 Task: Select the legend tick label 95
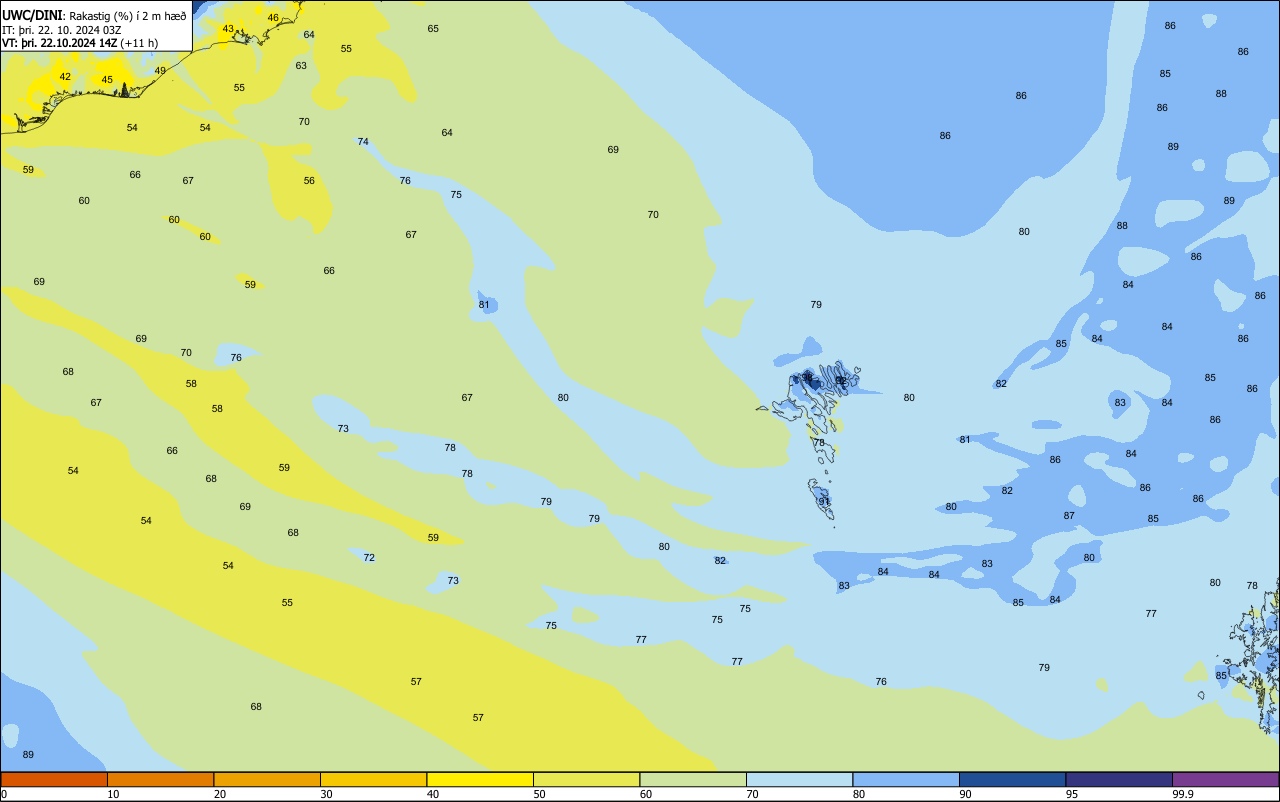coord(1071,794)
